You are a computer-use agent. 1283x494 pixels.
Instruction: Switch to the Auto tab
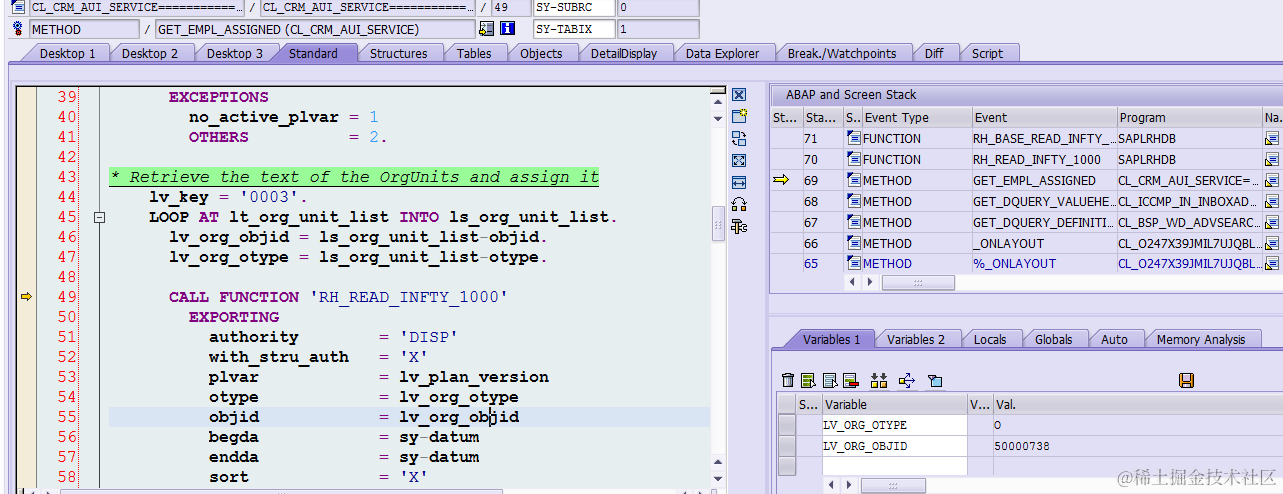pyautogui.click(x=1114, y=340)
